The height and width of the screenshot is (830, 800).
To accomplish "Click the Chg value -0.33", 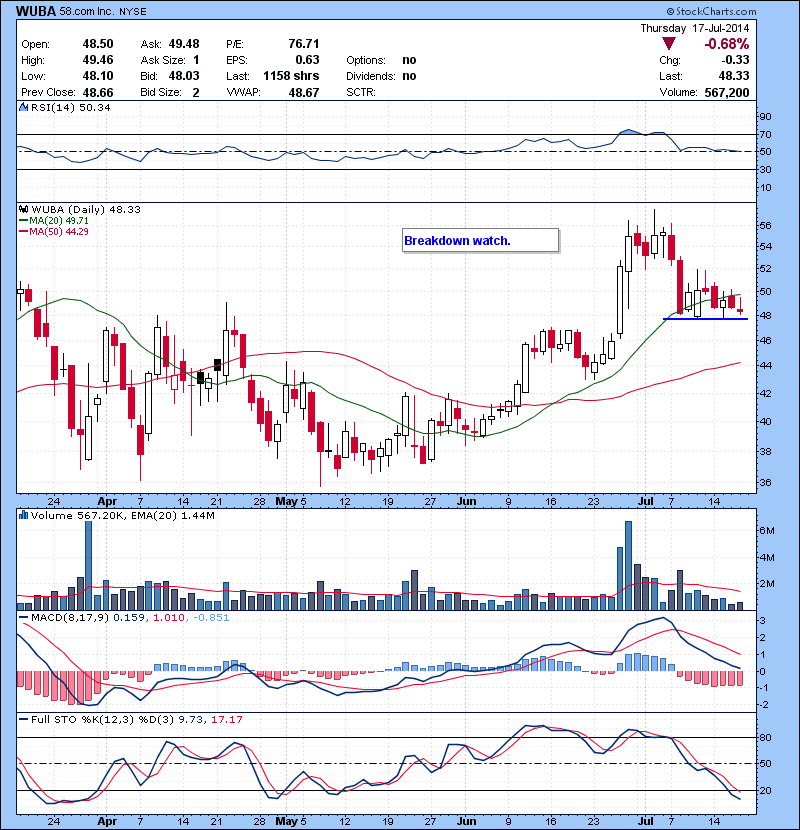I will (x=735, y=60).
